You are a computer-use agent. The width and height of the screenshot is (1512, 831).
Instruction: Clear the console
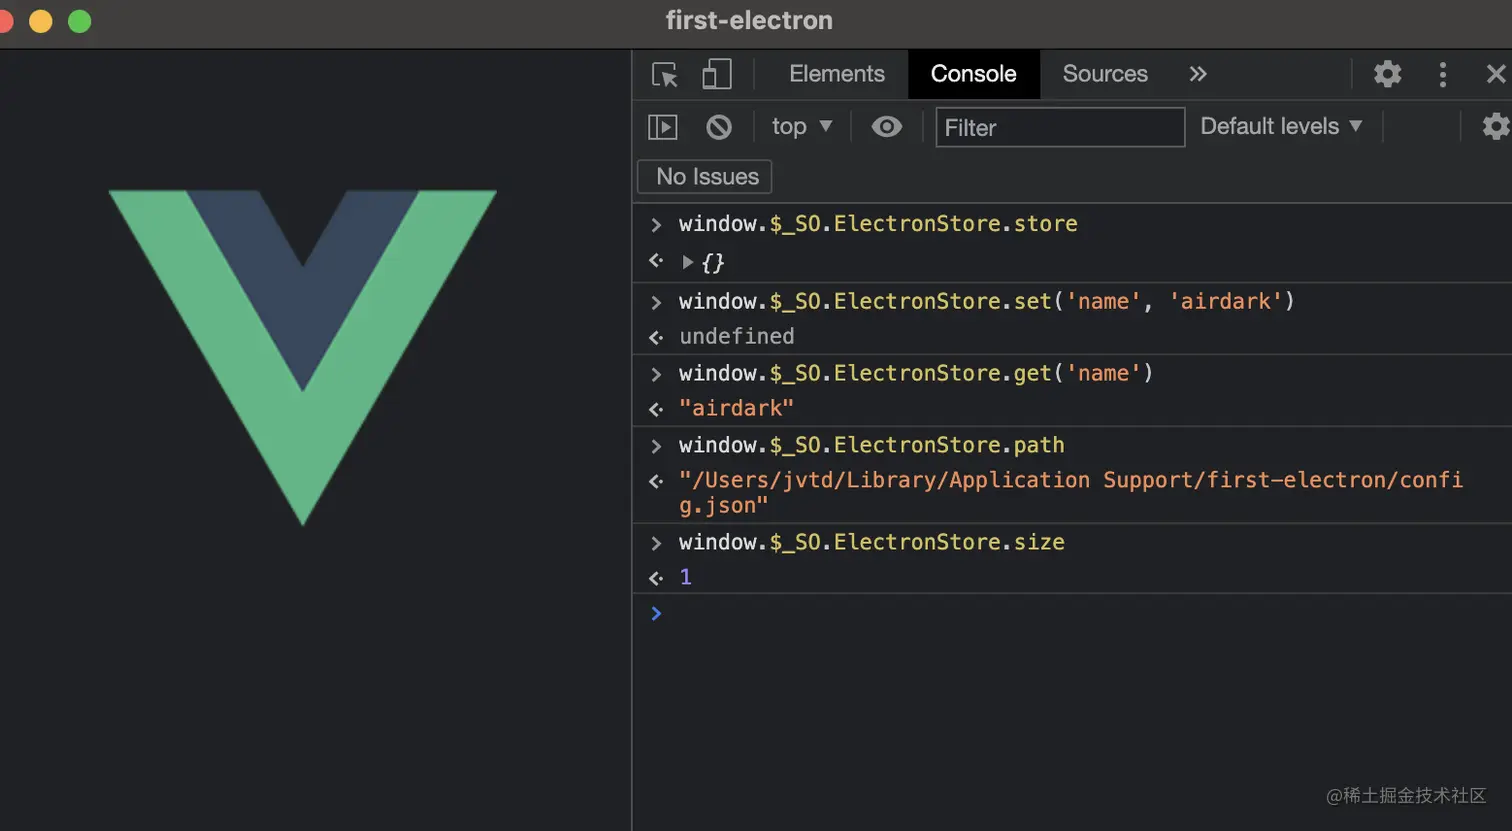[719, 127]
